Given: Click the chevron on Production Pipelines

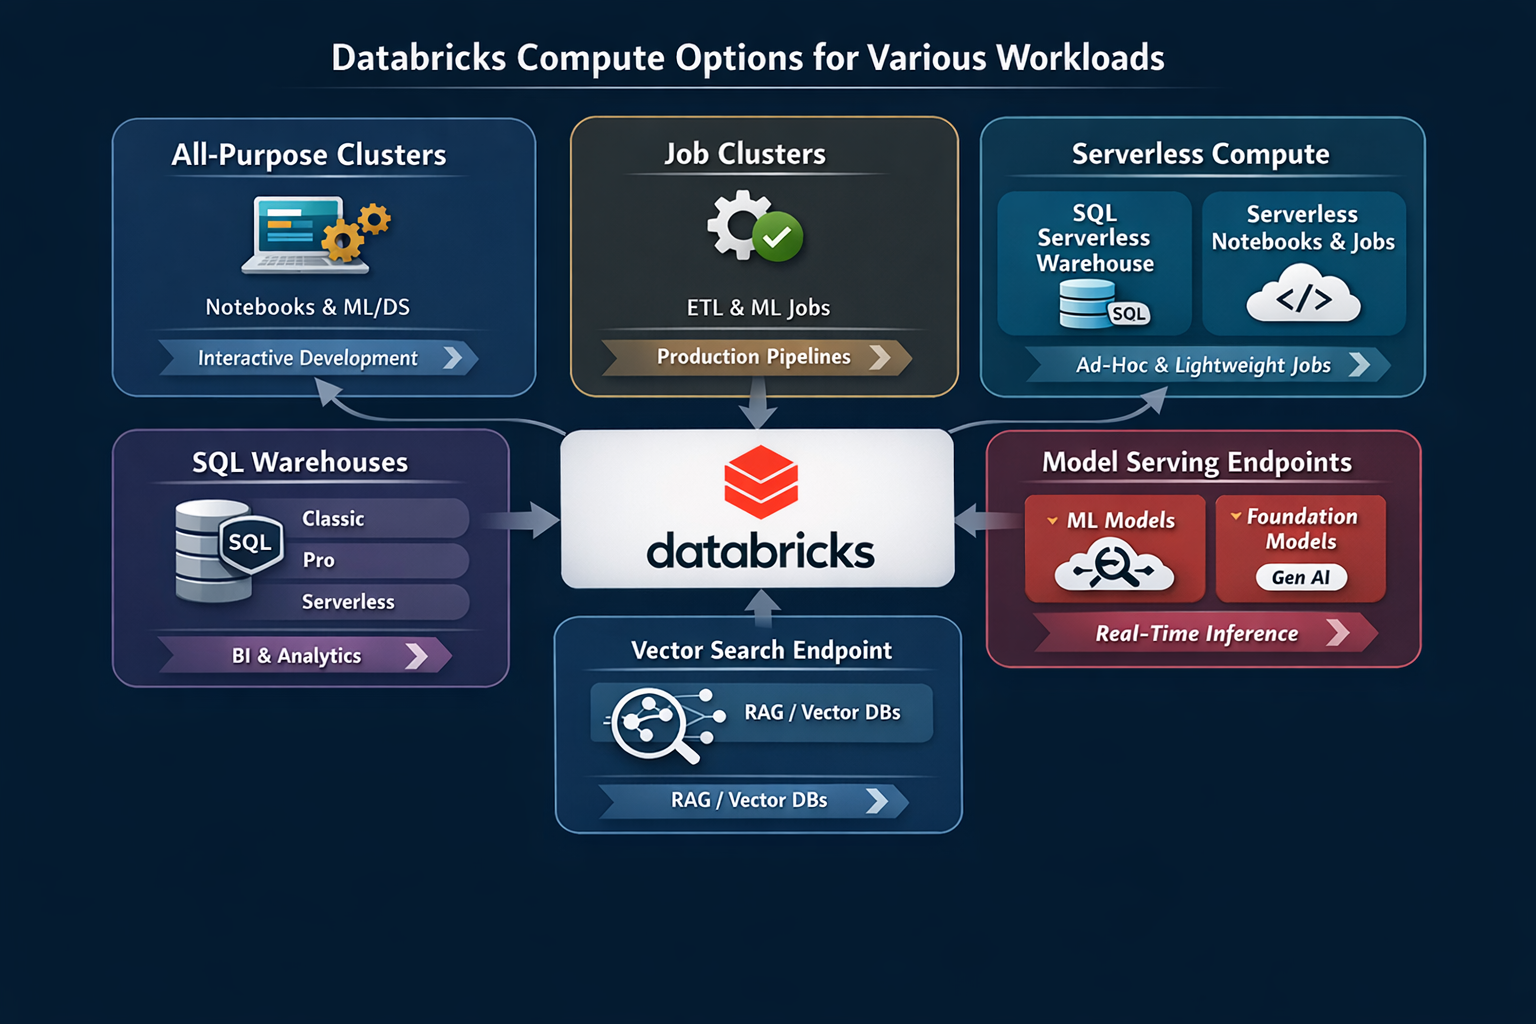Looking at the screenshot, I should pyautogui.click(x=880, y=357).
